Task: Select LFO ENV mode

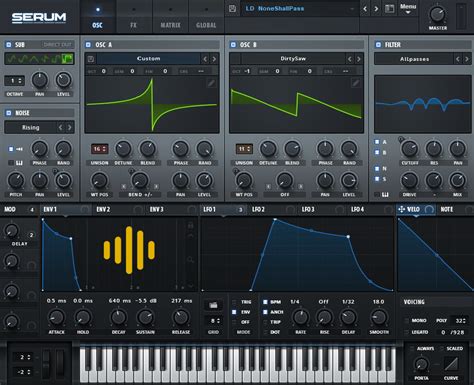Action: tap(234, 312)
